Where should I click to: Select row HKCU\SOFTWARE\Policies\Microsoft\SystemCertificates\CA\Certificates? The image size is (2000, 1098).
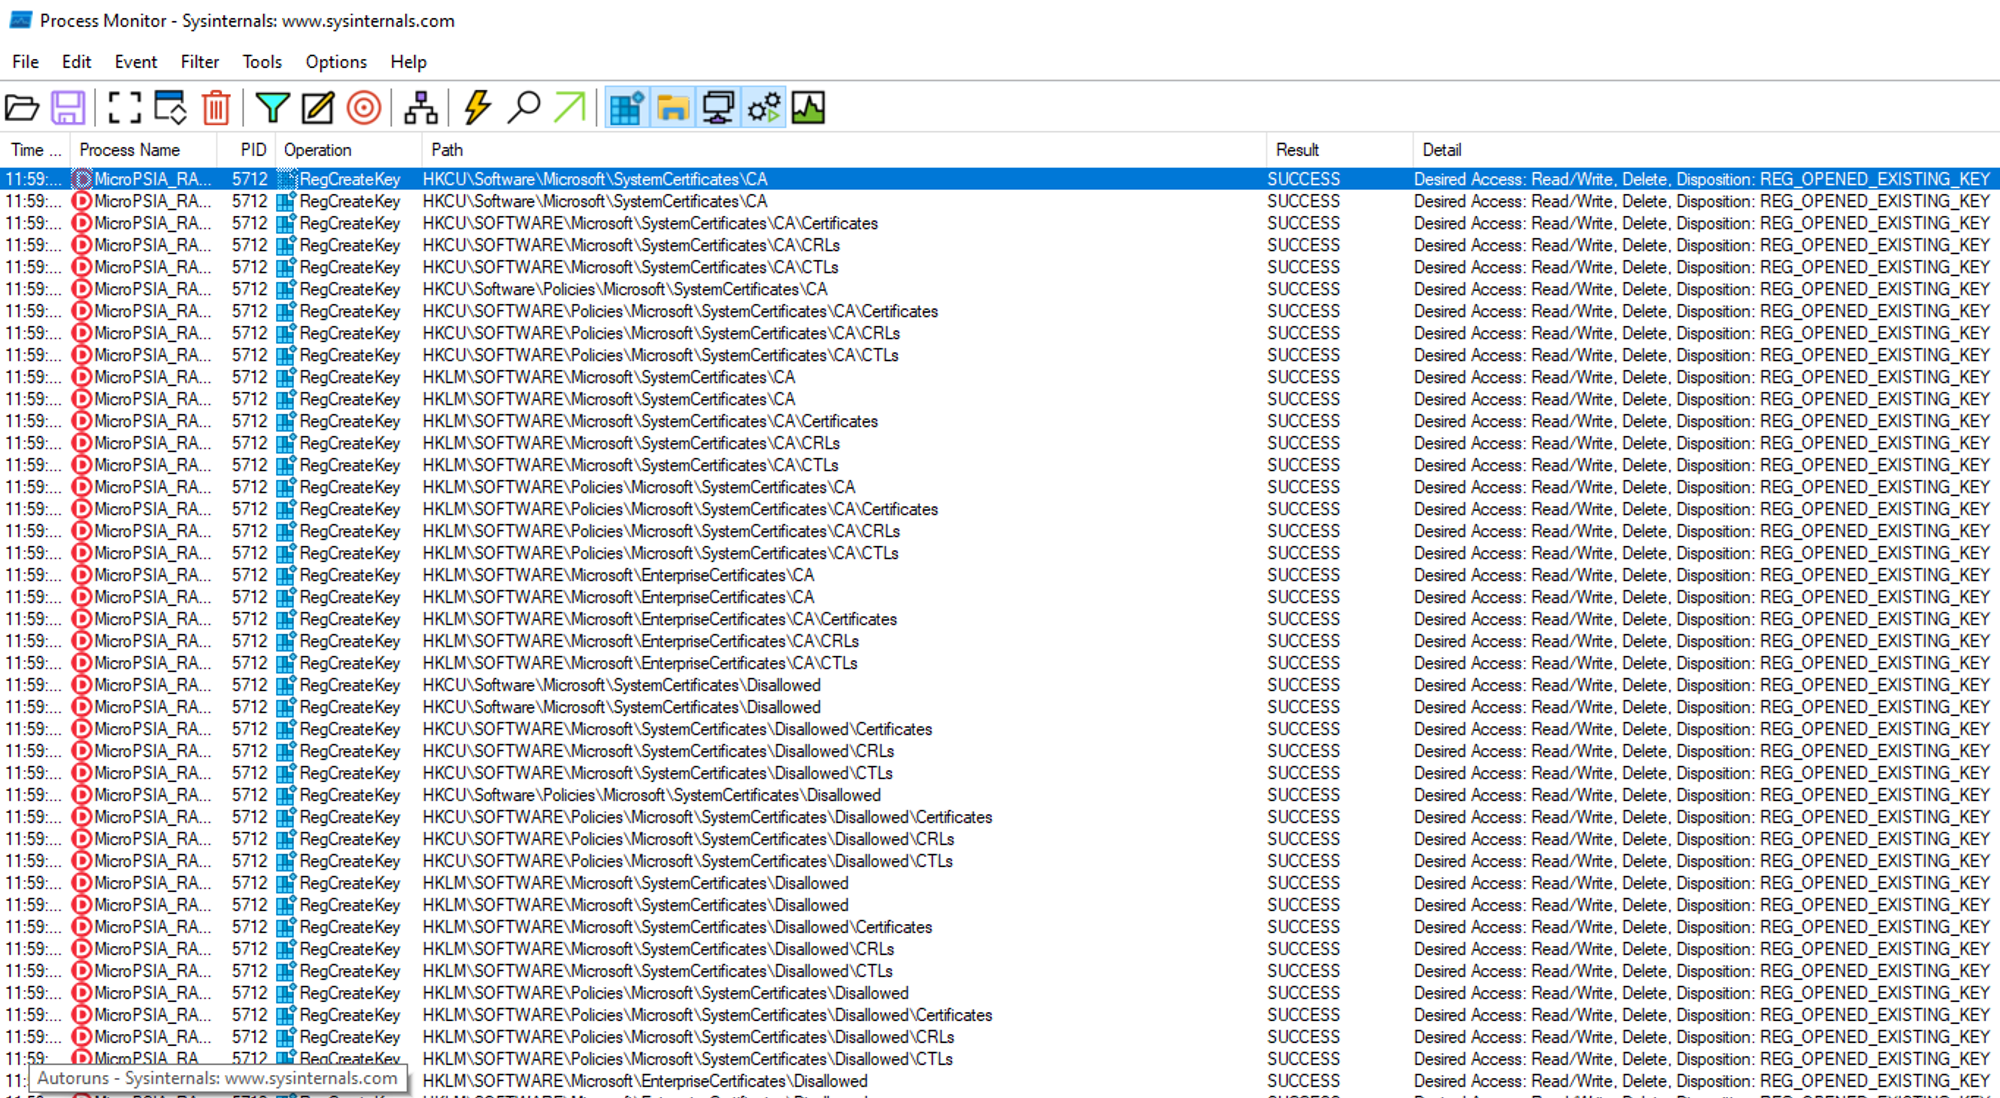[1000, 311]
